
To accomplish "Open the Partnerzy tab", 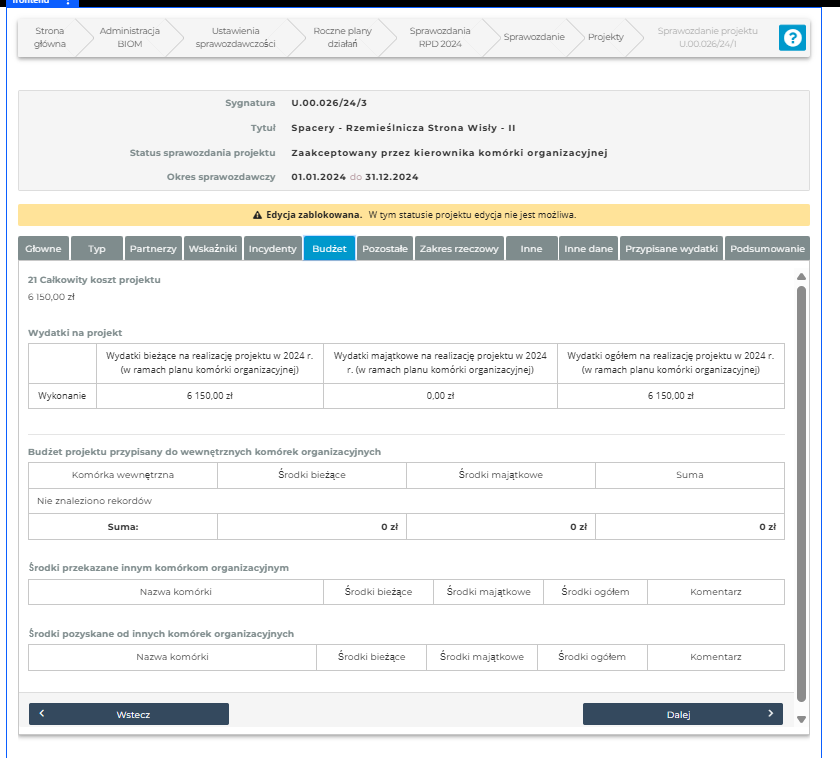I will pos(153,248).
